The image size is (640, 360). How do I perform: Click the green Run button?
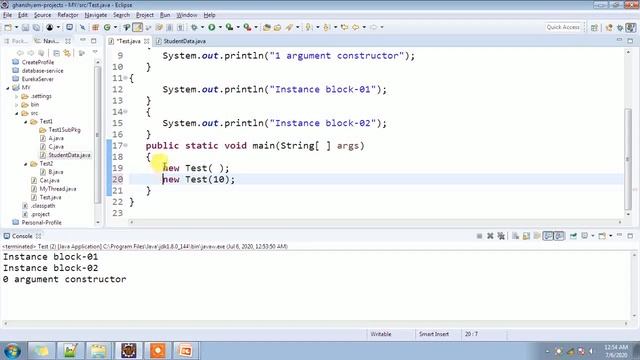(211, 27)
